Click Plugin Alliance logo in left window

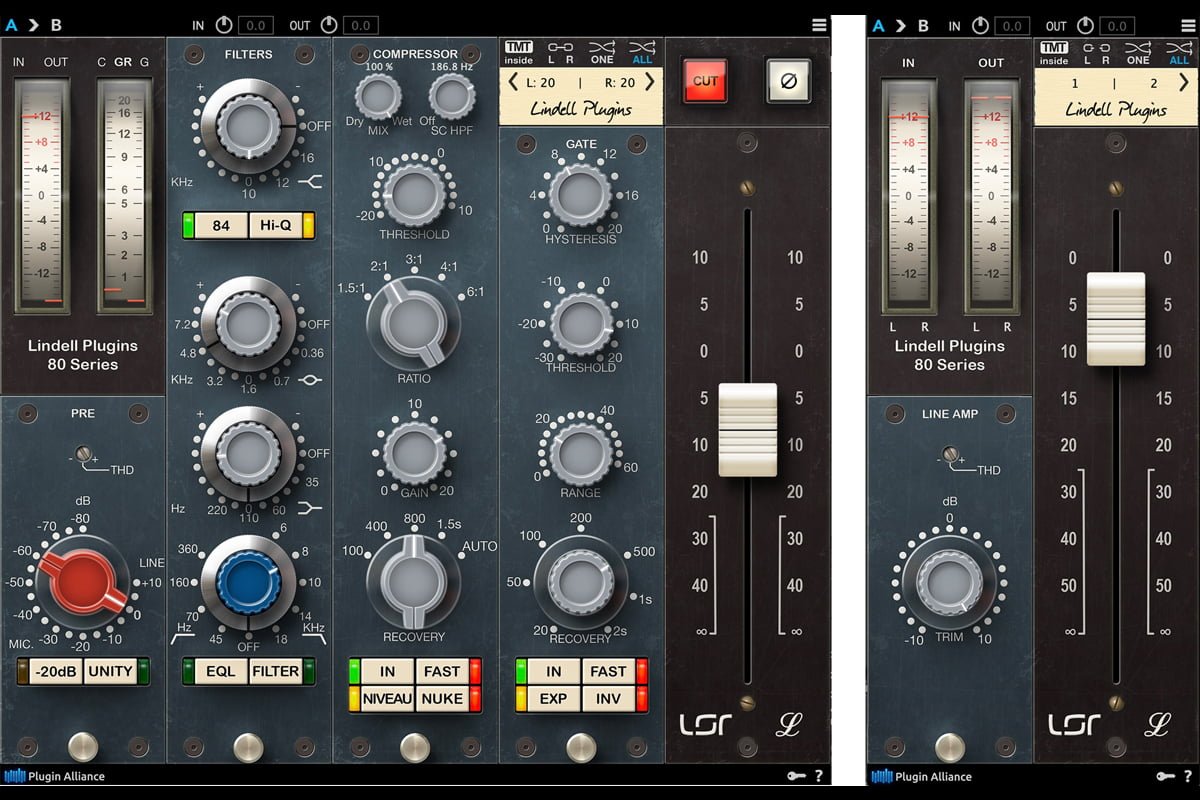(x=55, y=776)
